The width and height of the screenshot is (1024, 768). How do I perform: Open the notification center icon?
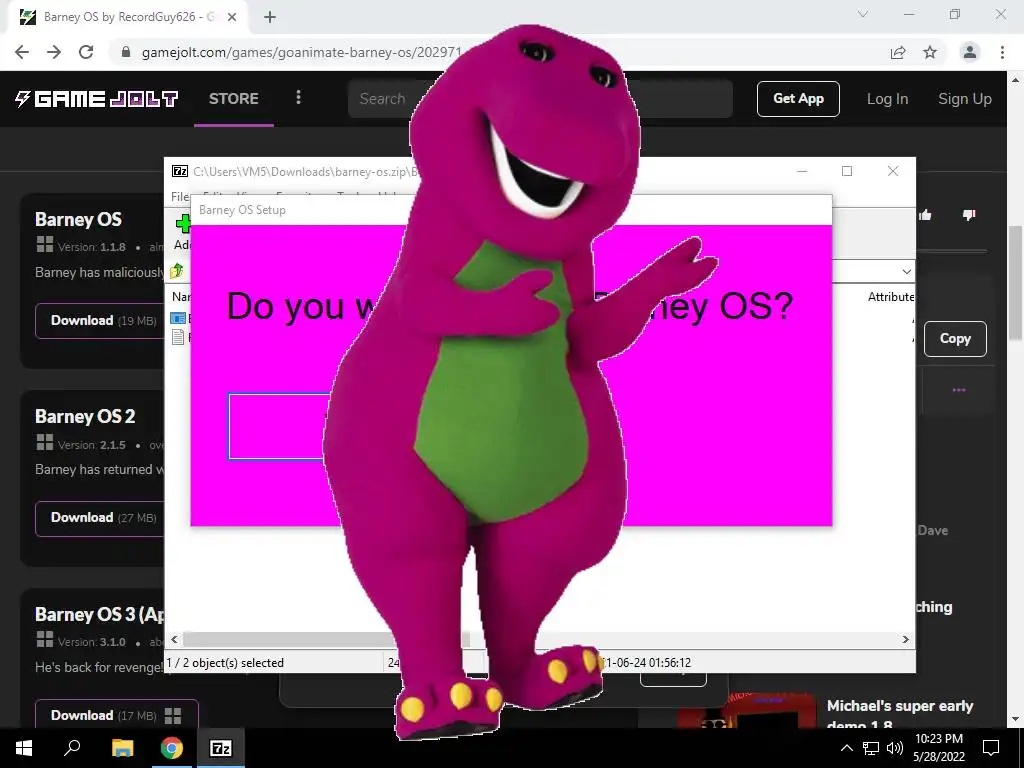pos(991,748)
